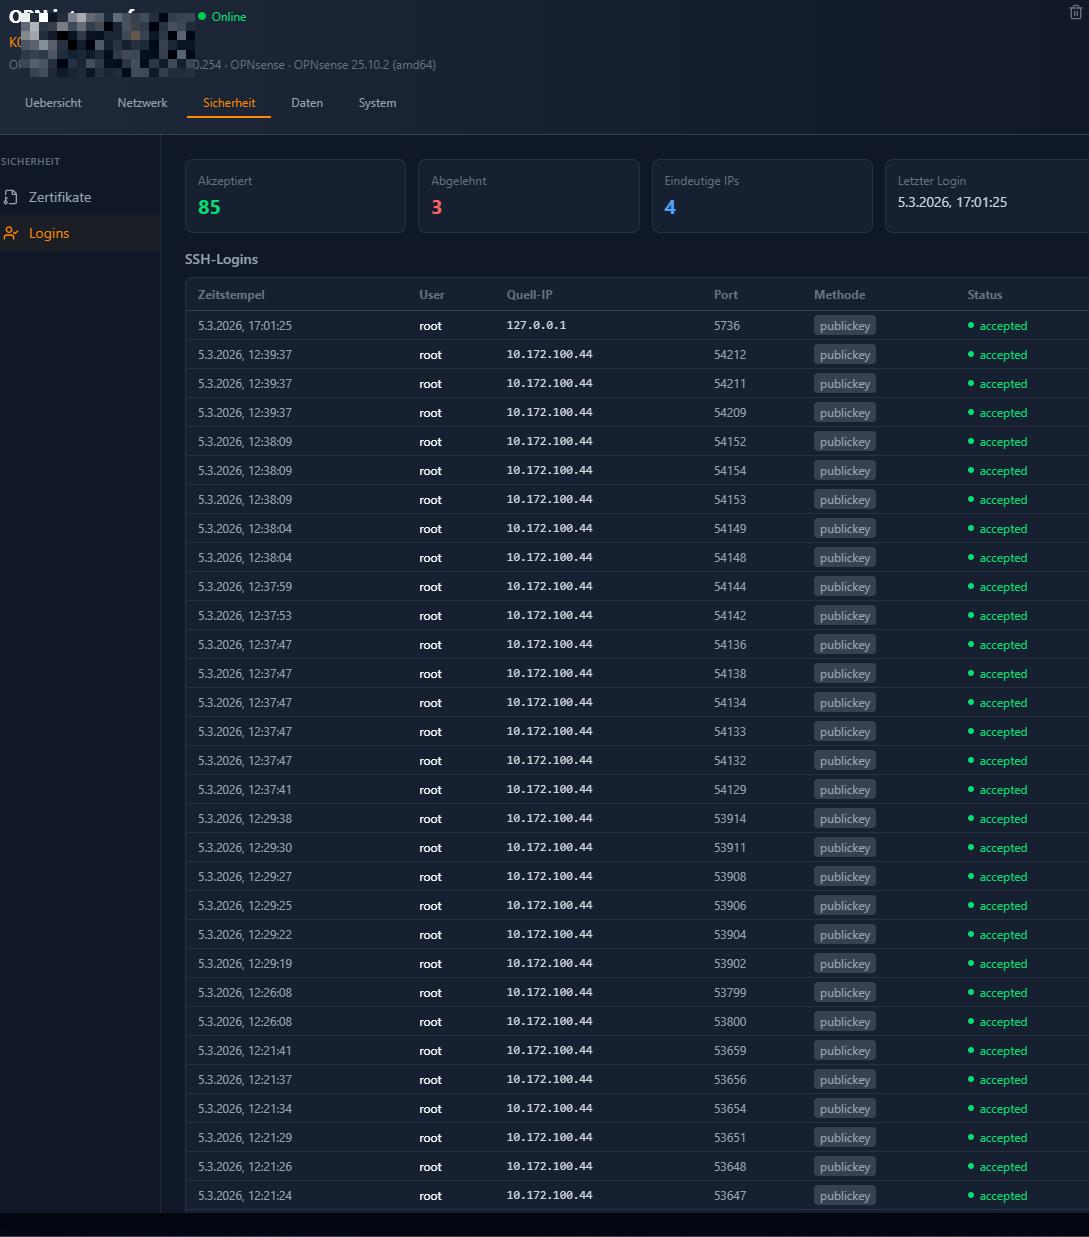Viewport: 1089px width, 1237px height.
Task: Click the Zertifikate document icon in sidebar
Action: pos(11,197)
